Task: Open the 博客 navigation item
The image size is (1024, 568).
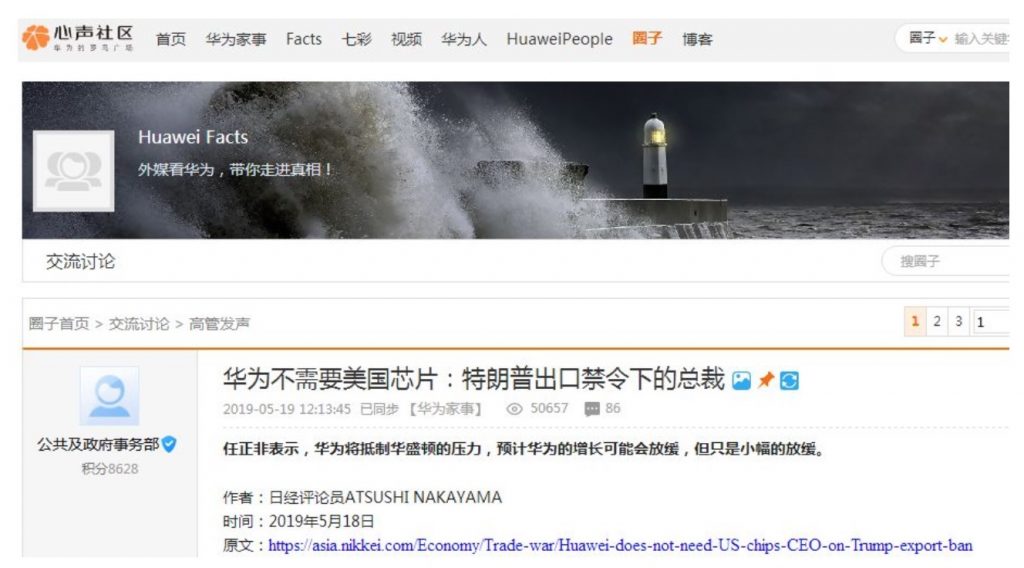Action: (697, 39)
